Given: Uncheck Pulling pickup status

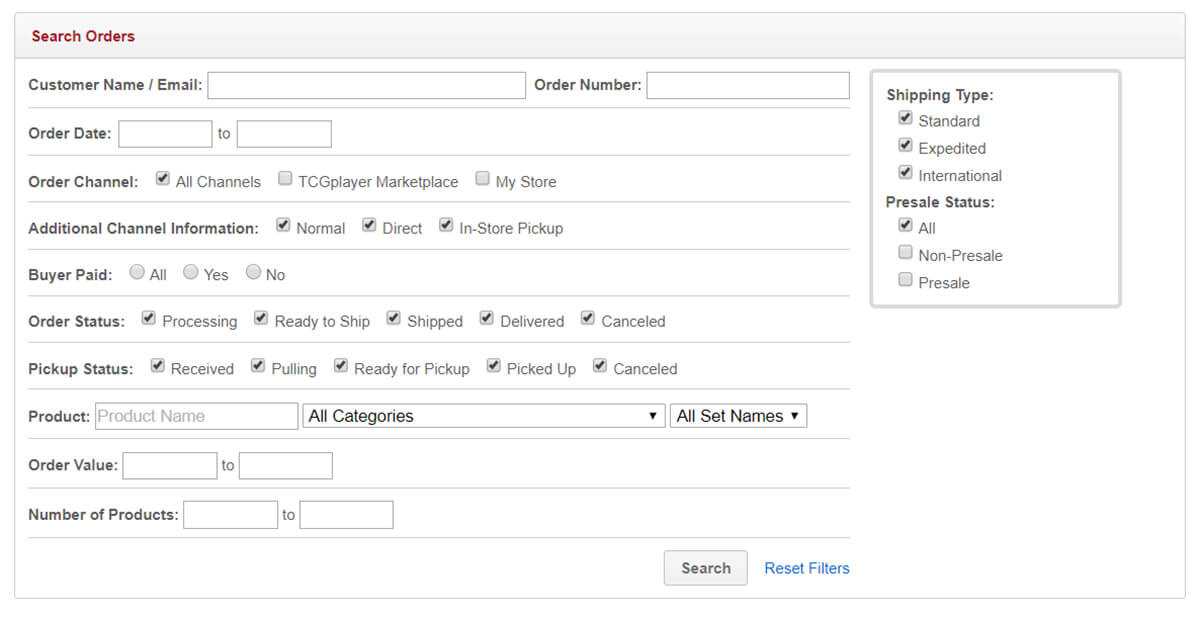Looking at the screenshot, I should pos(258,366).
